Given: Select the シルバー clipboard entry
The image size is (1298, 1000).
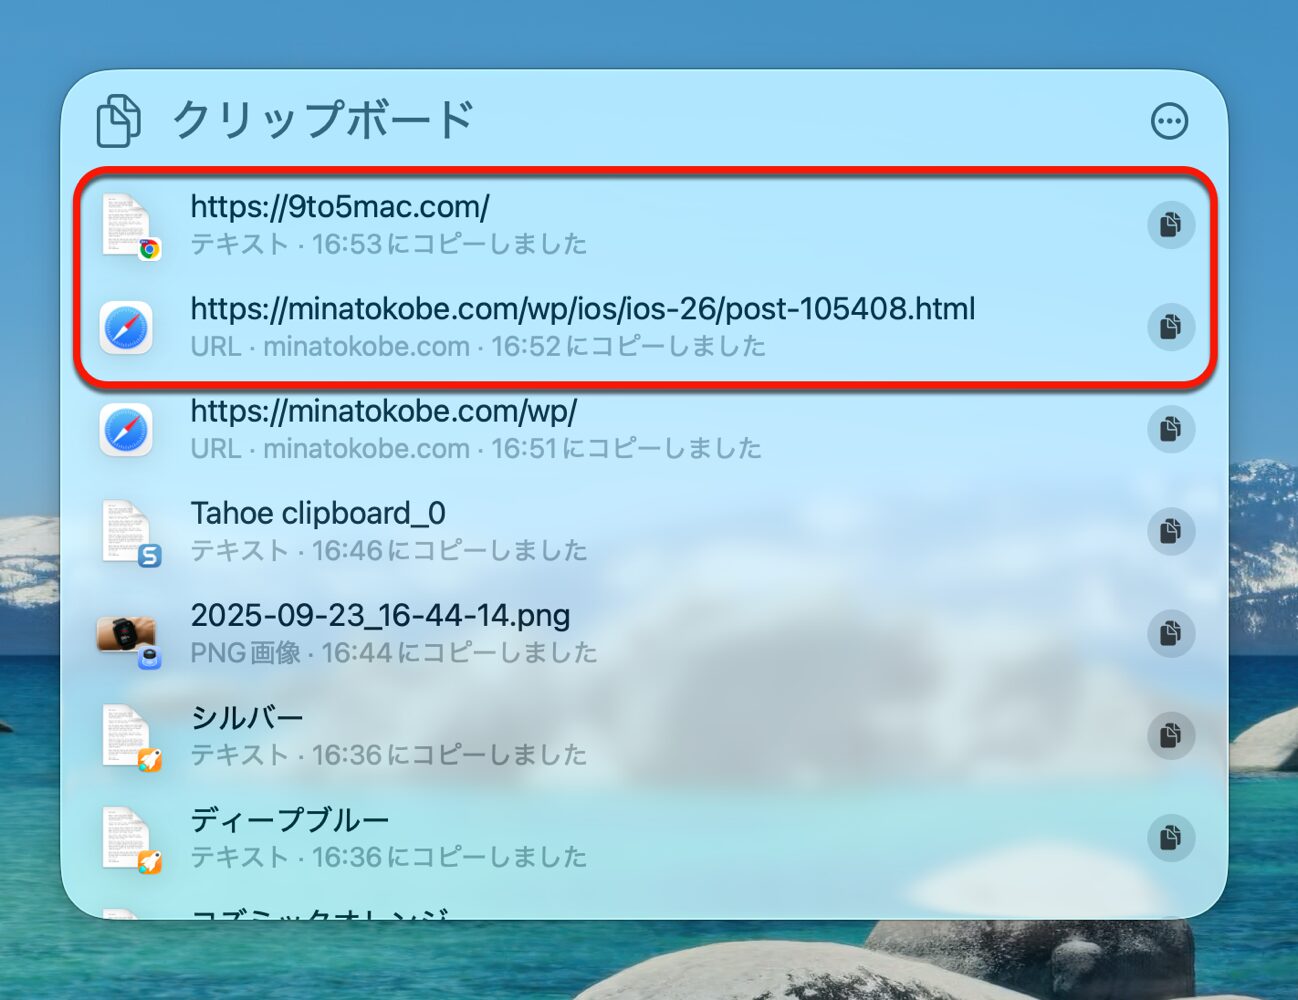Looking at the screenshot, I should click(x=247, y=718).
